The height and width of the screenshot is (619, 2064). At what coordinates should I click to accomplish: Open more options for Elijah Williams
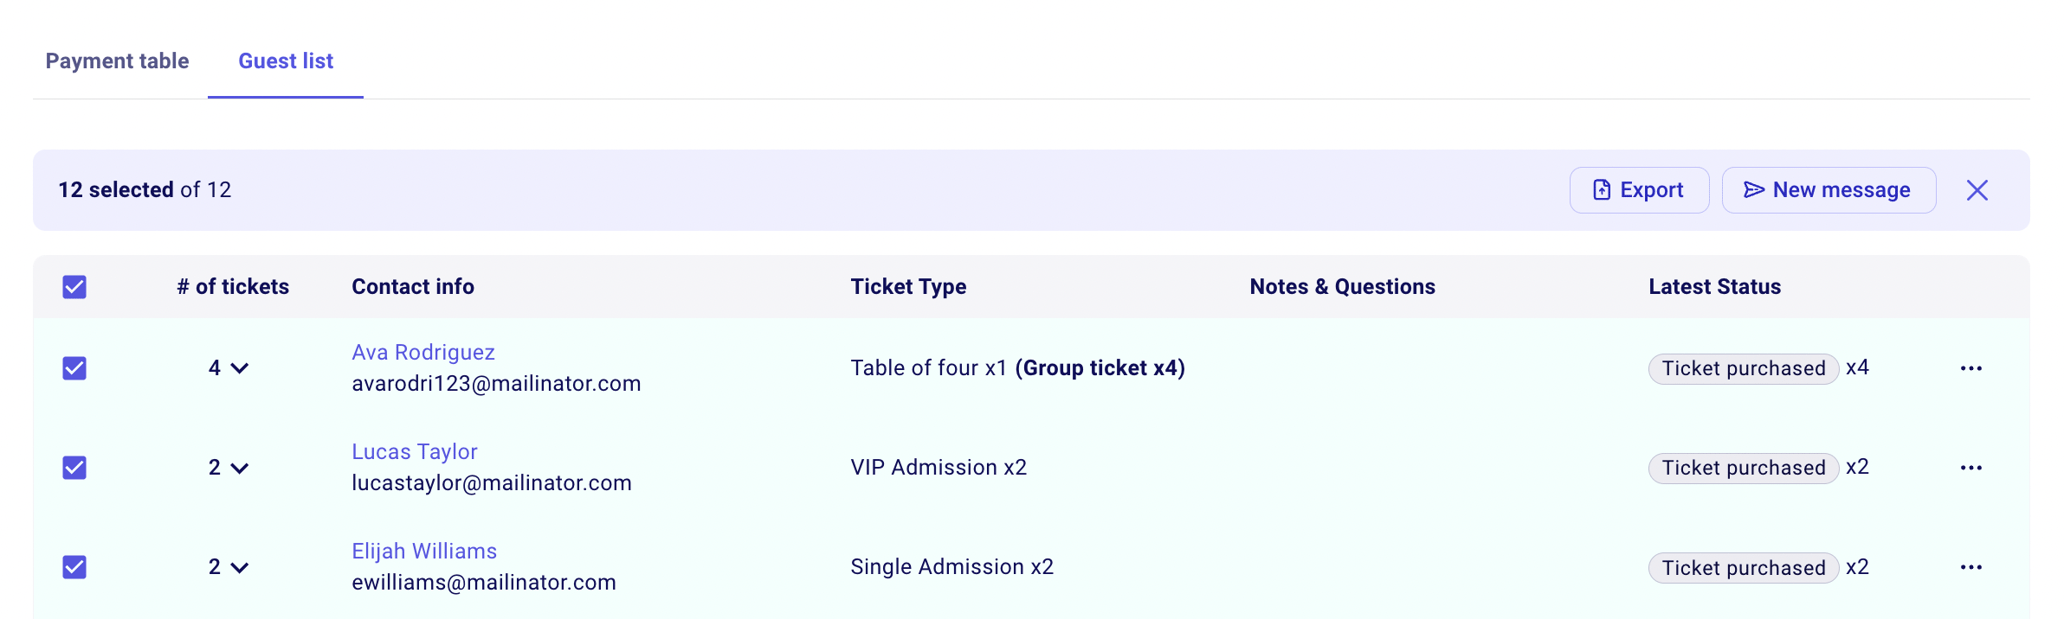tap(1970, 567)
